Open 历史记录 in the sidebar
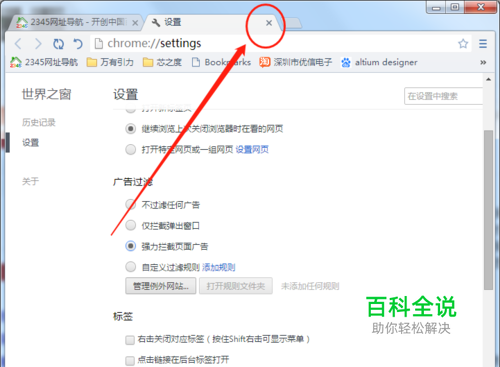The height and width of the screenshot is (367, 500). (x=39, y=123)
